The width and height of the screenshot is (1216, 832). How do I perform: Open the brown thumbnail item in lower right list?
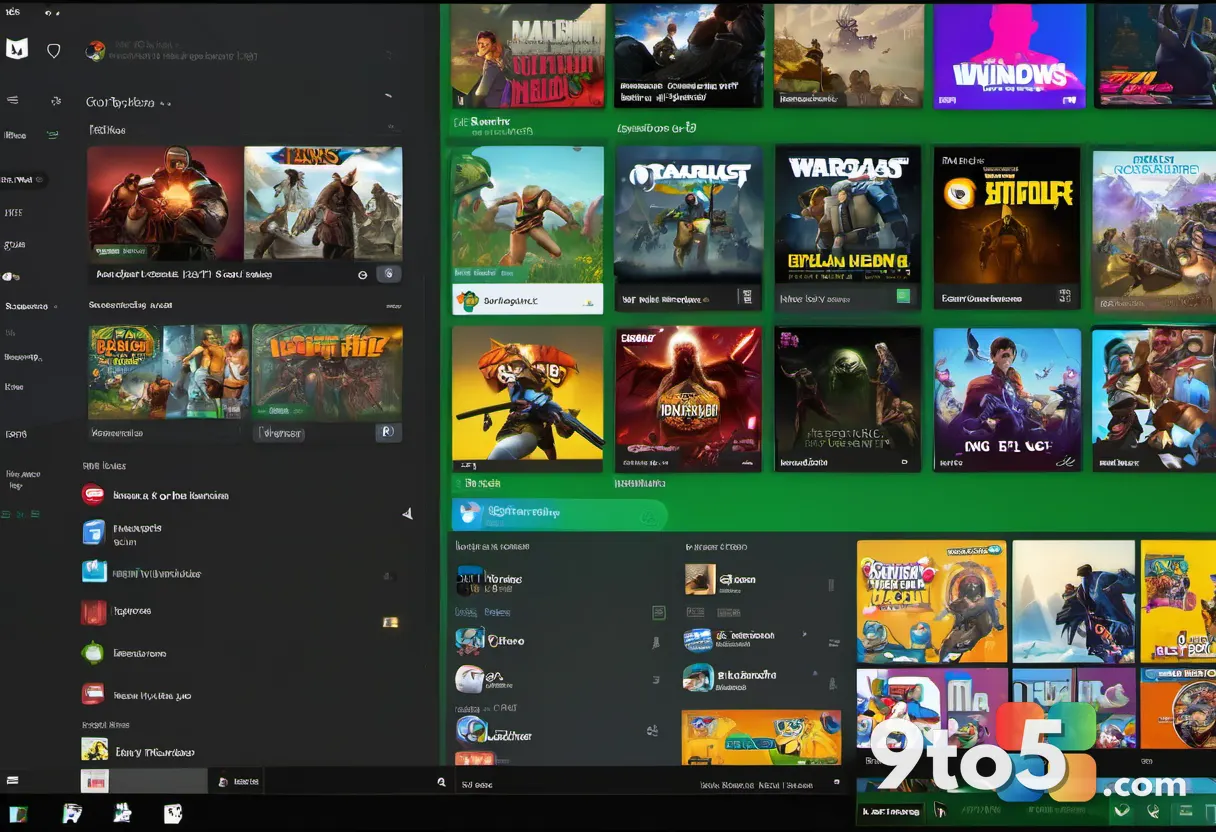click(x=700, y=579)
